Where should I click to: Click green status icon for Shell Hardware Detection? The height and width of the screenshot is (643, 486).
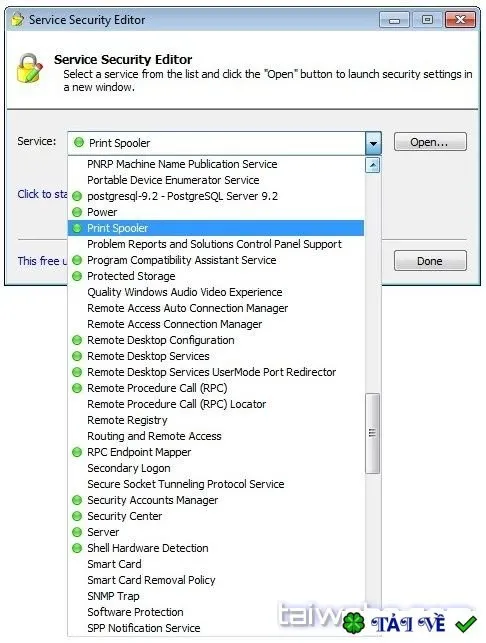click(x=77, y=548)
